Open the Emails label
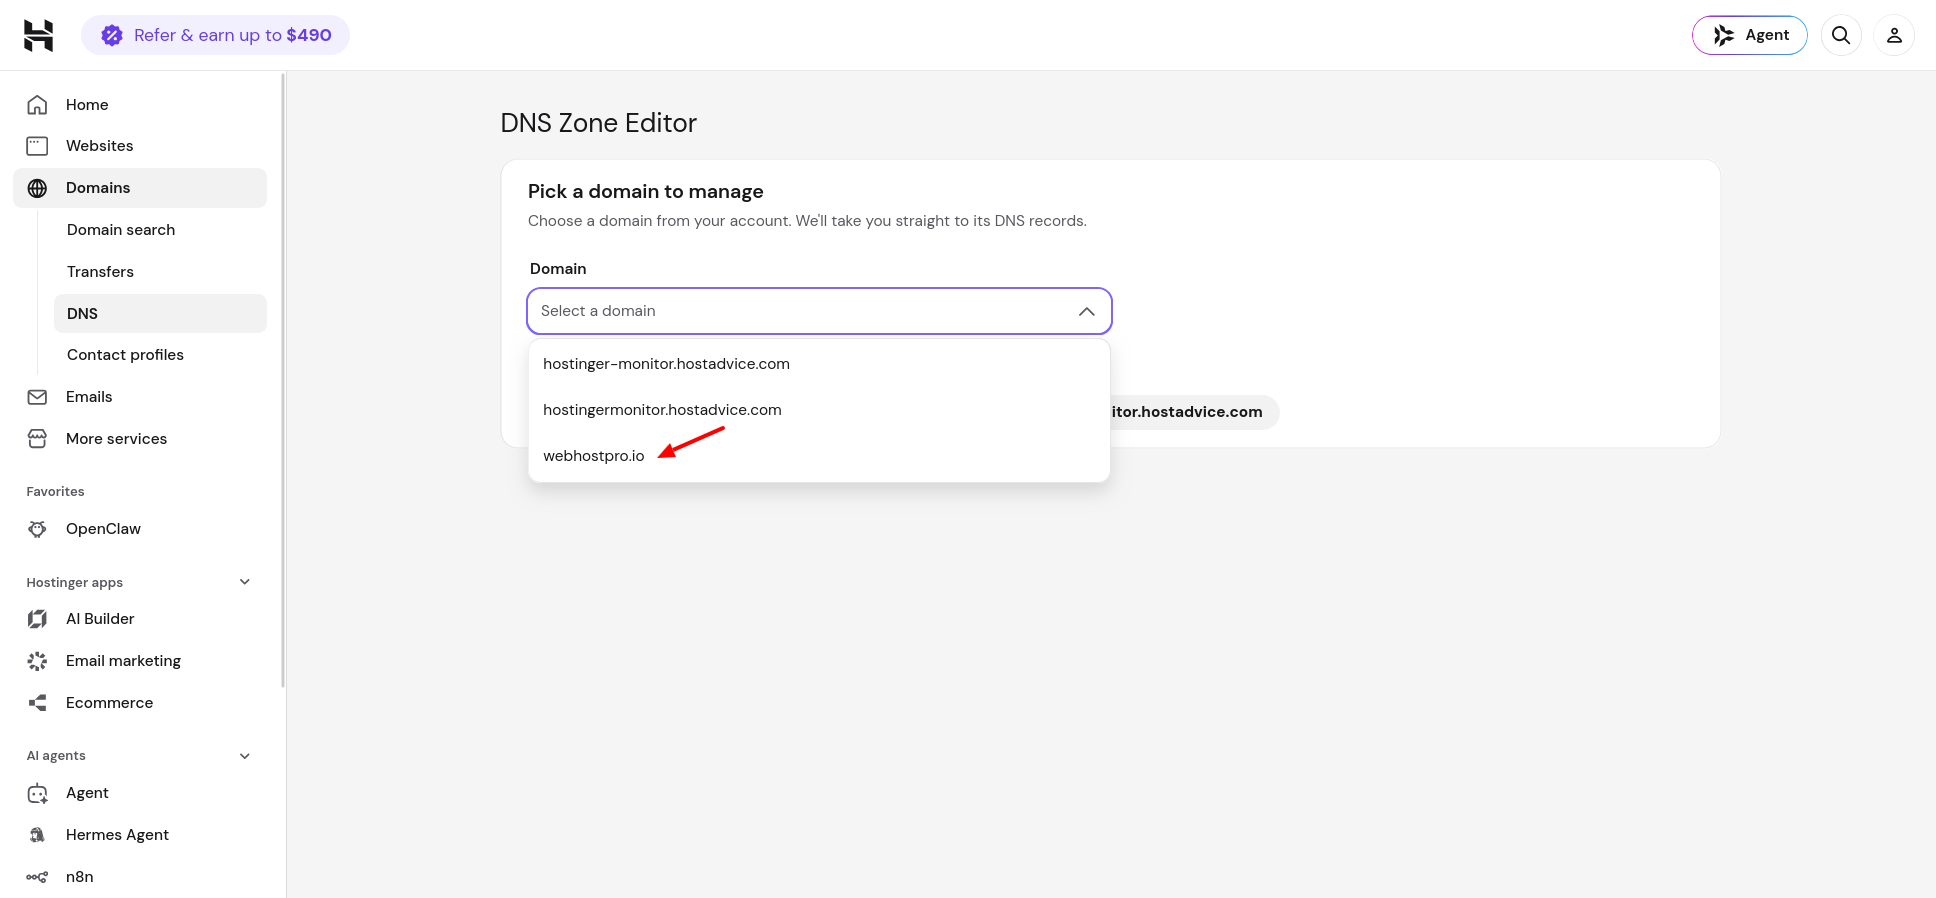The image size is (1936, 898). 89,397
